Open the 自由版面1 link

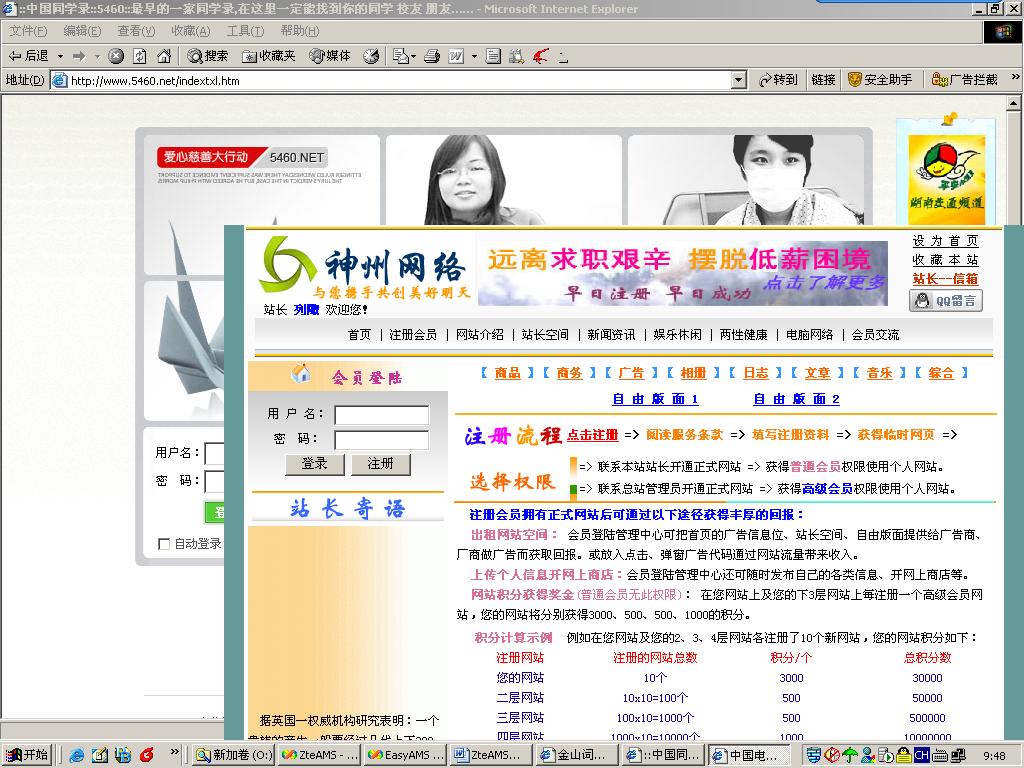[x=655, y=399]
